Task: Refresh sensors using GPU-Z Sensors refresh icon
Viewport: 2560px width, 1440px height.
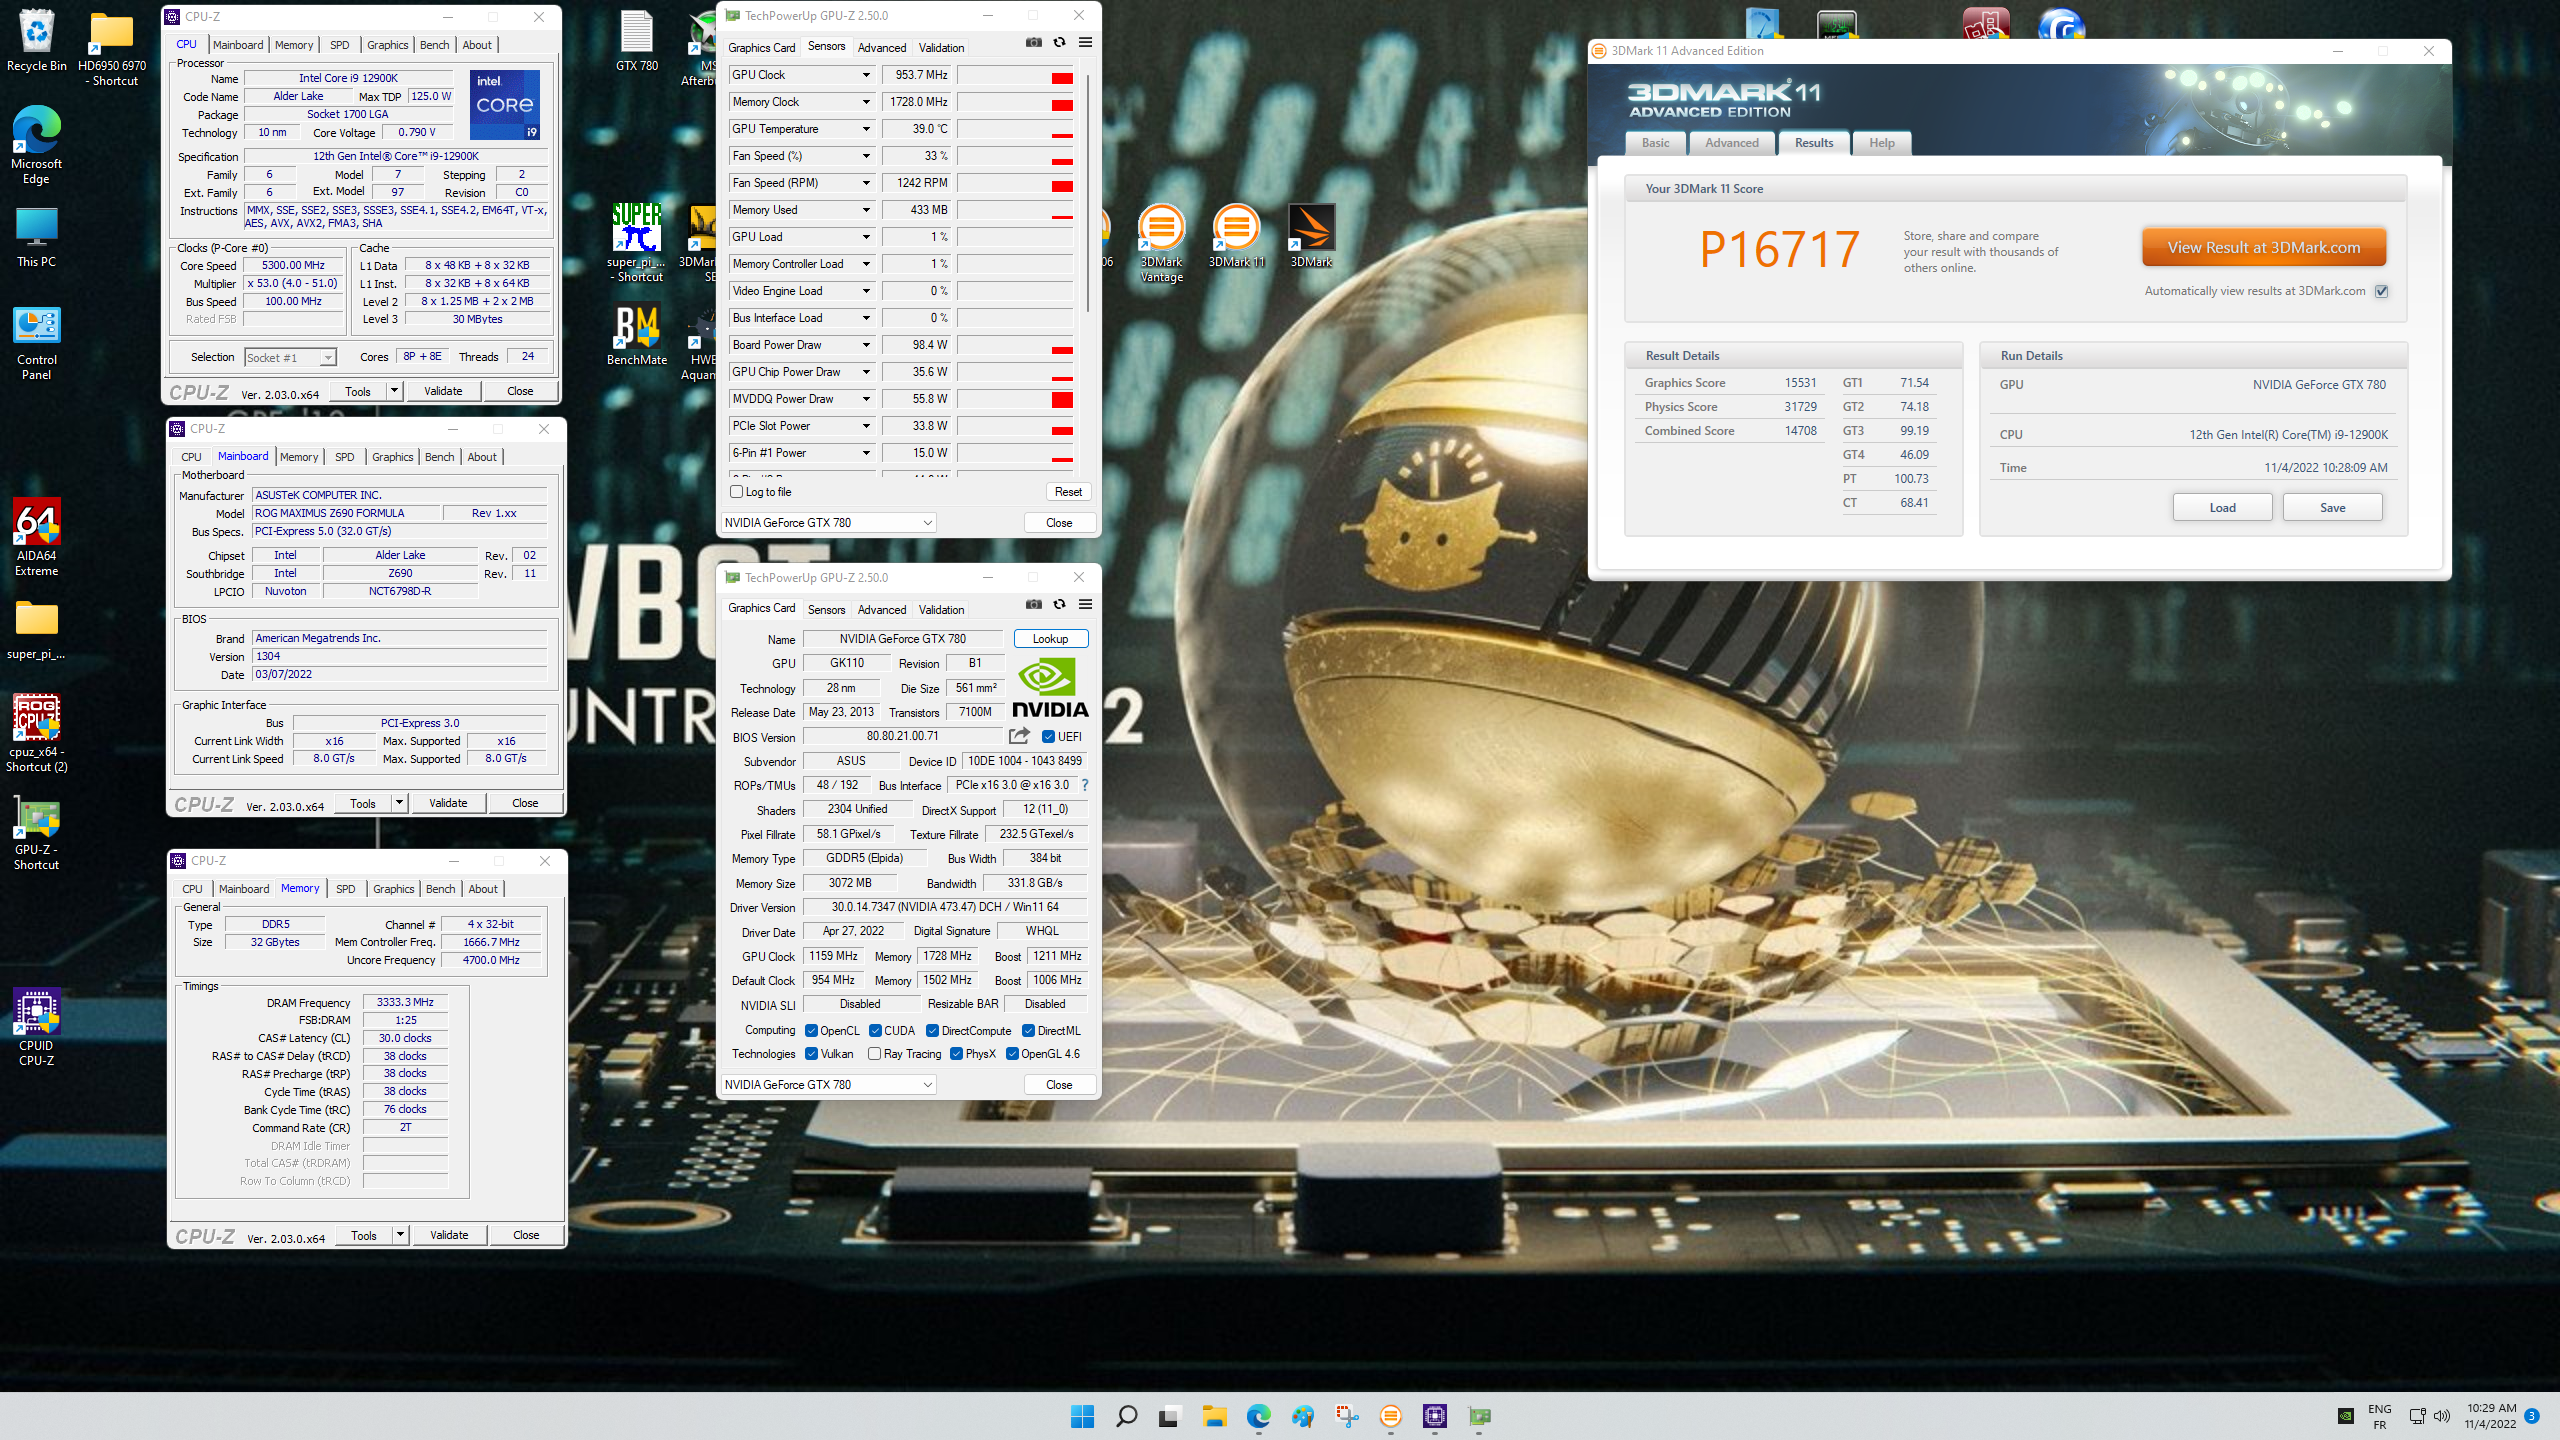Action: pos(1059,43)
